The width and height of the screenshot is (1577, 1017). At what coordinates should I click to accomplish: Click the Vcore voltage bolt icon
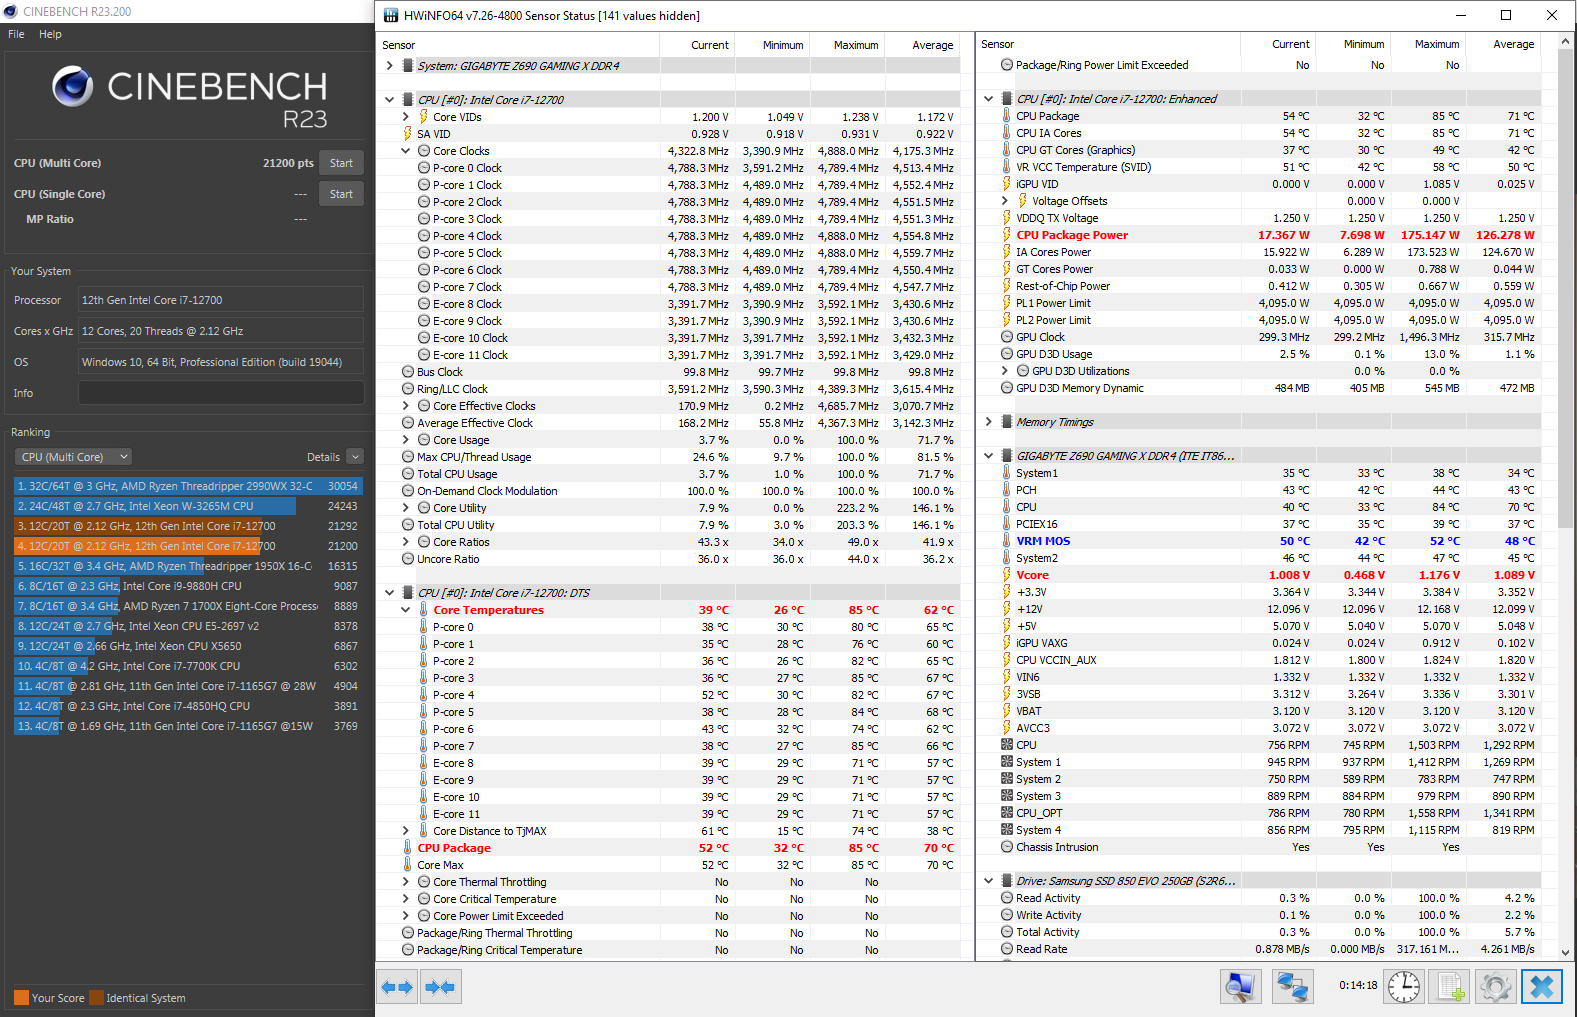tap(1007, 575)
